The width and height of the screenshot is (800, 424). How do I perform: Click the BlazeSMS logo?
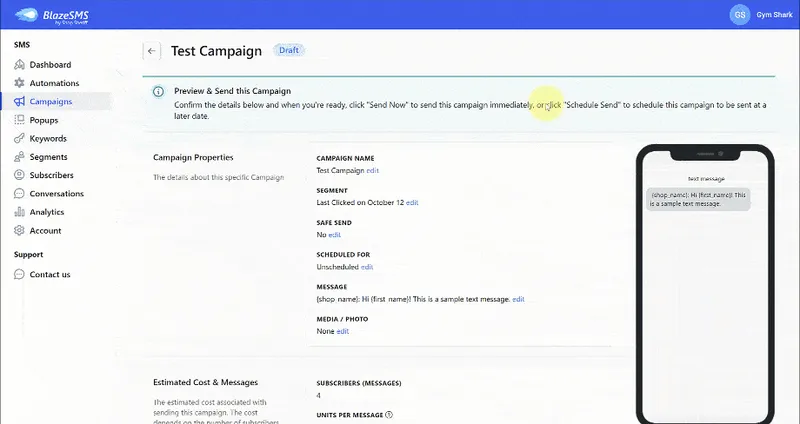click(x=52, y=15)
